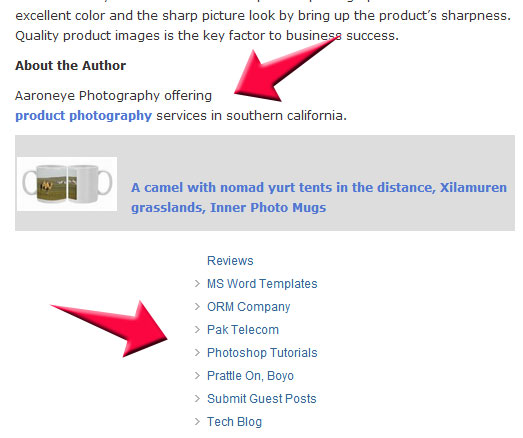Click the chevron beside Submit Guest Posts
The width and height of the screenshot is (523, 438).
[x=197, y=399]
